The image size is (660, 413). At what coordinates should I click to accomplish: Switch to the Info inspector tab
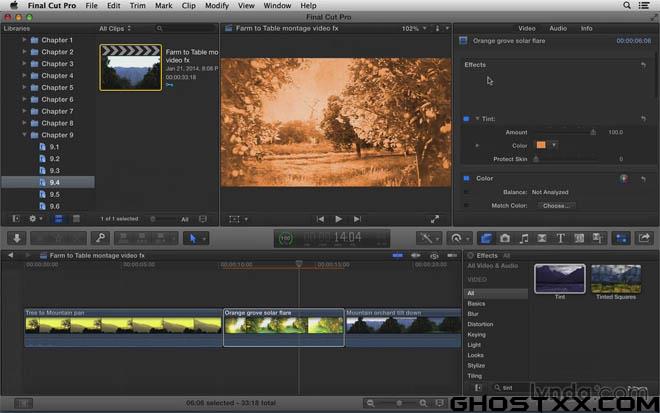coord(586,28)
